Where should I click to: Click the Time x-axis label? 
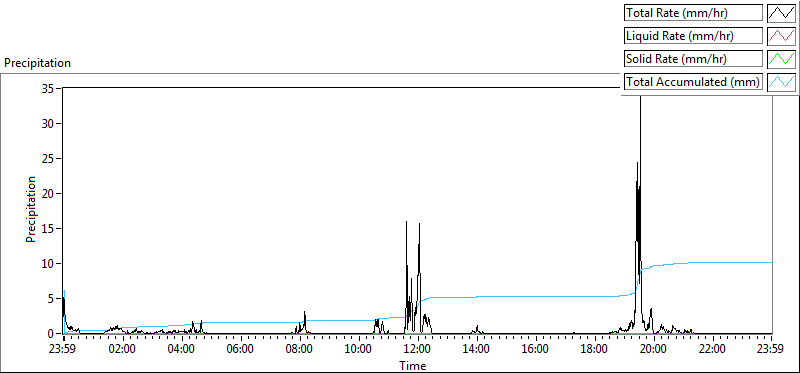(412, 365)
